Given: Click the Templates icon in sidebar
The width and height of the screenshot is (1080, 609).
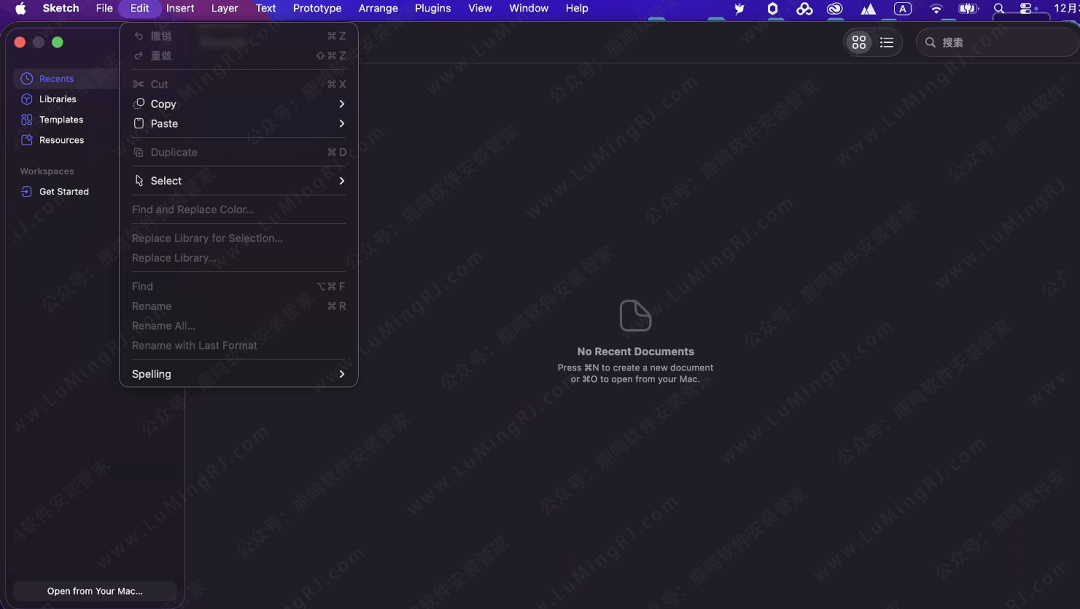Looking at the screenshot, I should point(27,120).
